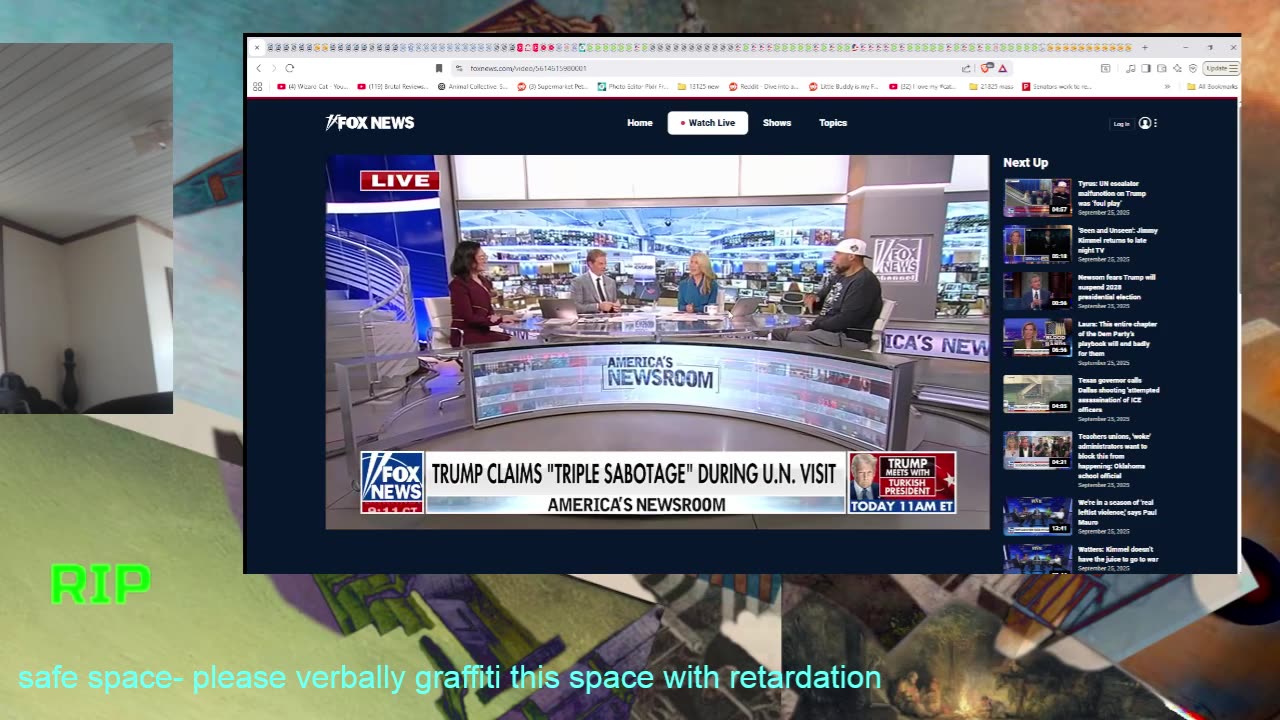Open the music playlist toolbar icon
1280x720 pixels.
[1131, 68]
